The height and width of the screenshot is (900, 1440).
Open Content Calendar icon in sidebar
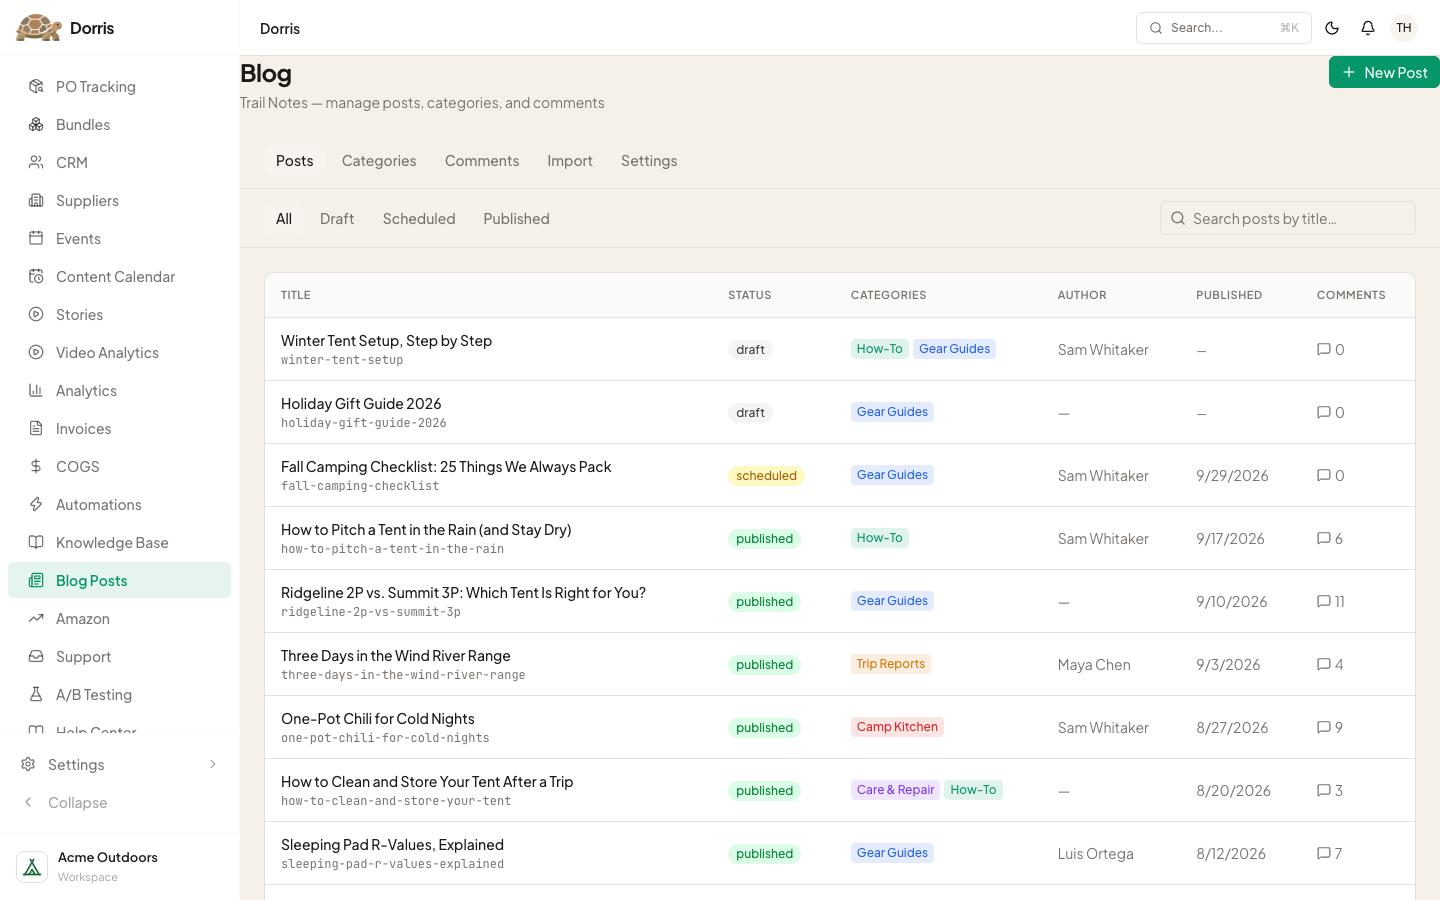click(36, 276)
